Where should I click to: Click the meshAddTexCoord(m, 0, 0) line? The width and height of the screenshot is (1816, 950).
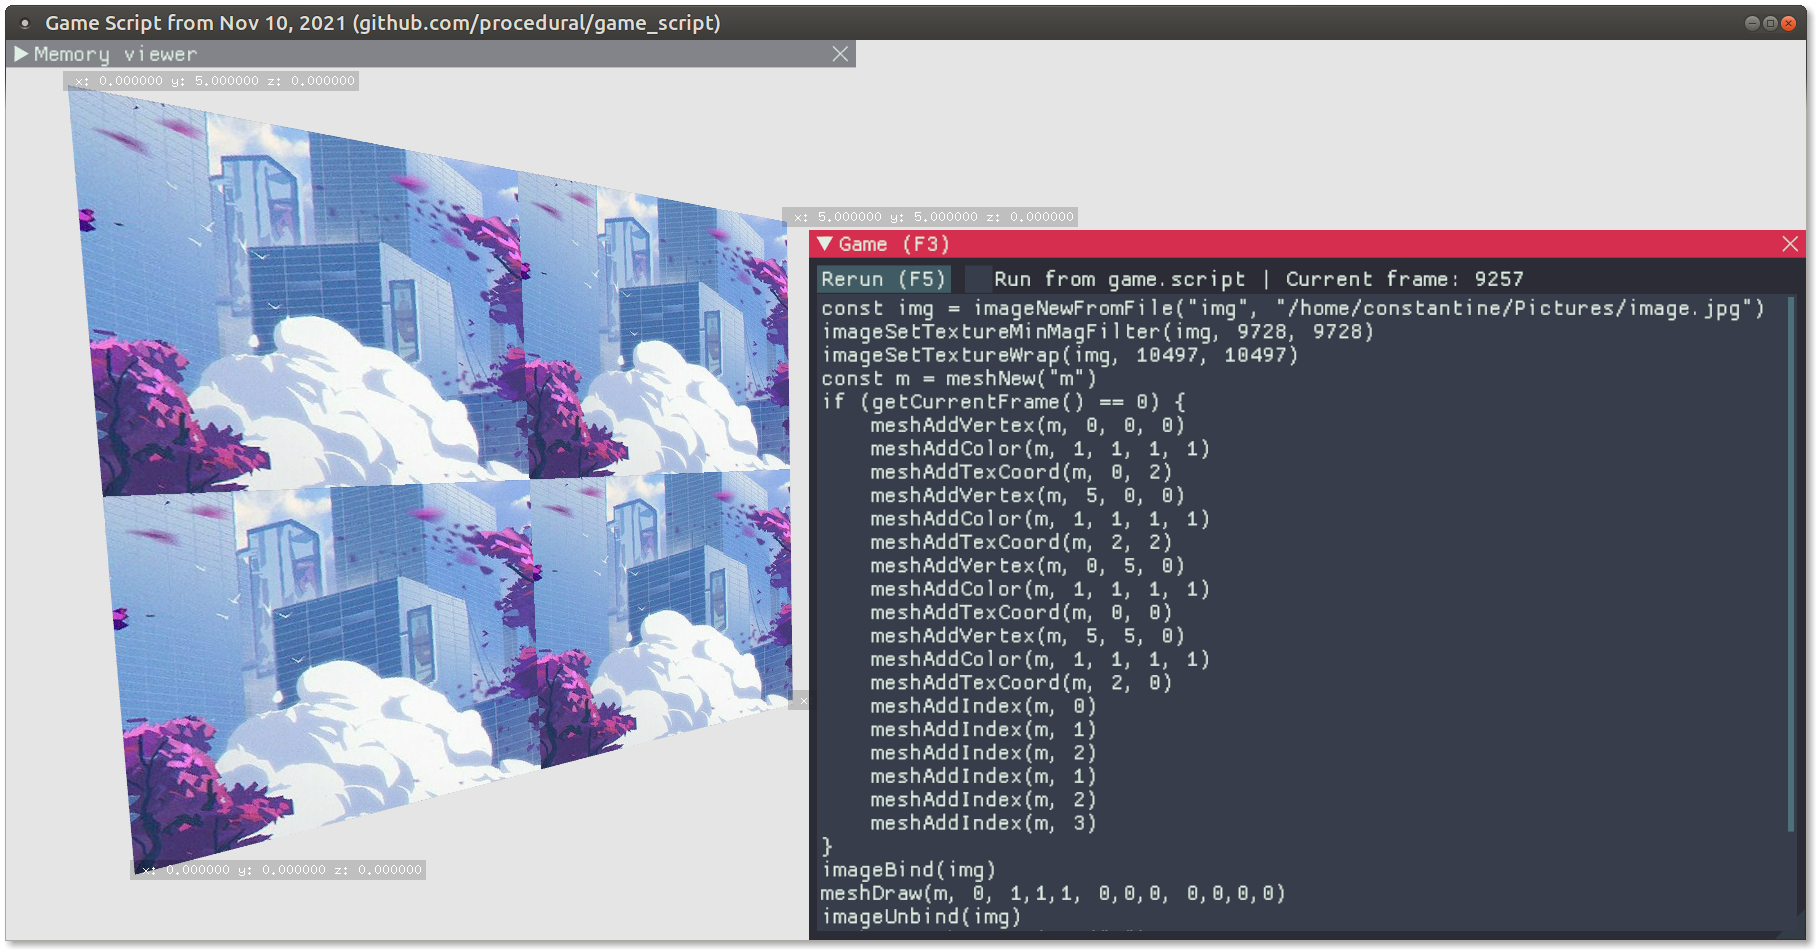[1020, 612]
